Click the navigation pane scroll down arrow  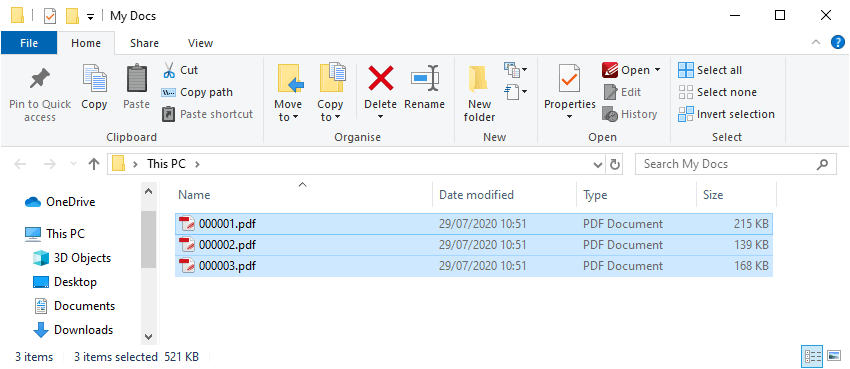click(x=149, y=336)
